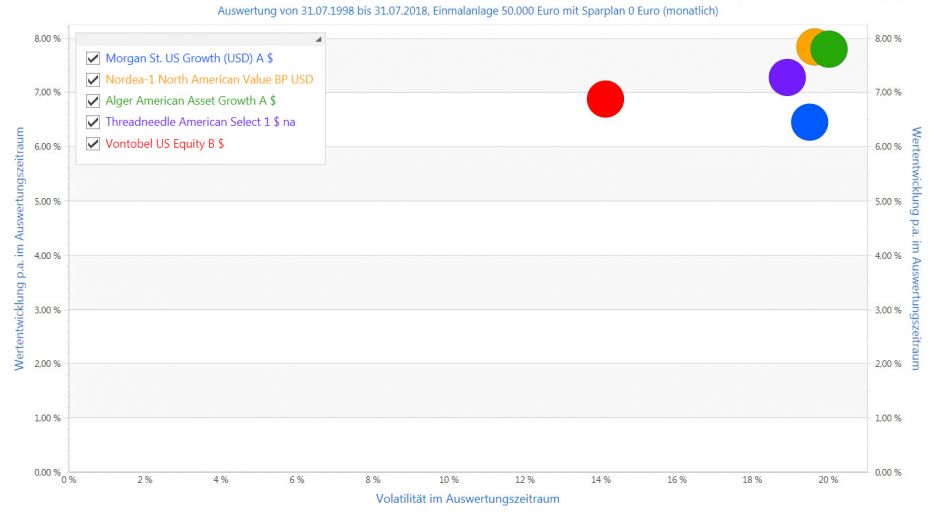Uncheck Nordea-1 North American Value checkbox
This screenshot has height=516, width=940.
[x=93, y=79]
